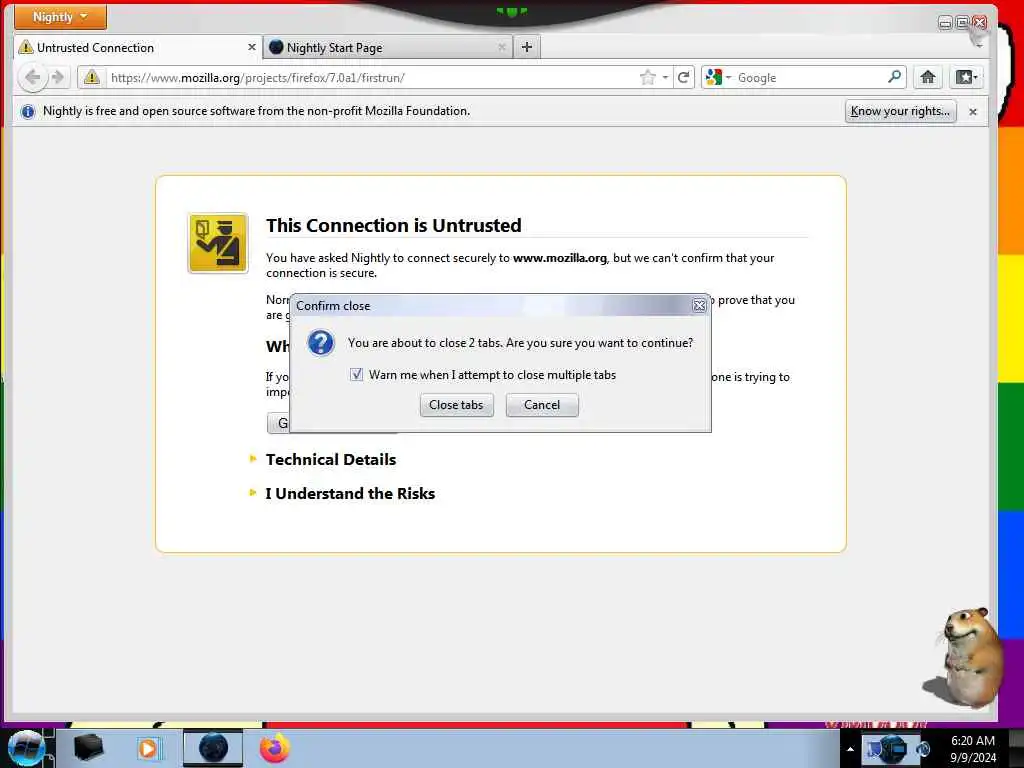Close the Confirm close dialog
This screenshot has height=768, width=1024.
pyautogui.click(x=699, y=305)
